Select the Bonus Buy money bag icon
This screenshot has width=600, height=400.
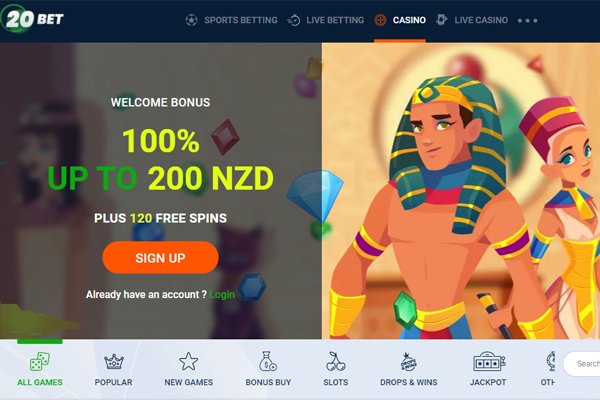(268, 361)
